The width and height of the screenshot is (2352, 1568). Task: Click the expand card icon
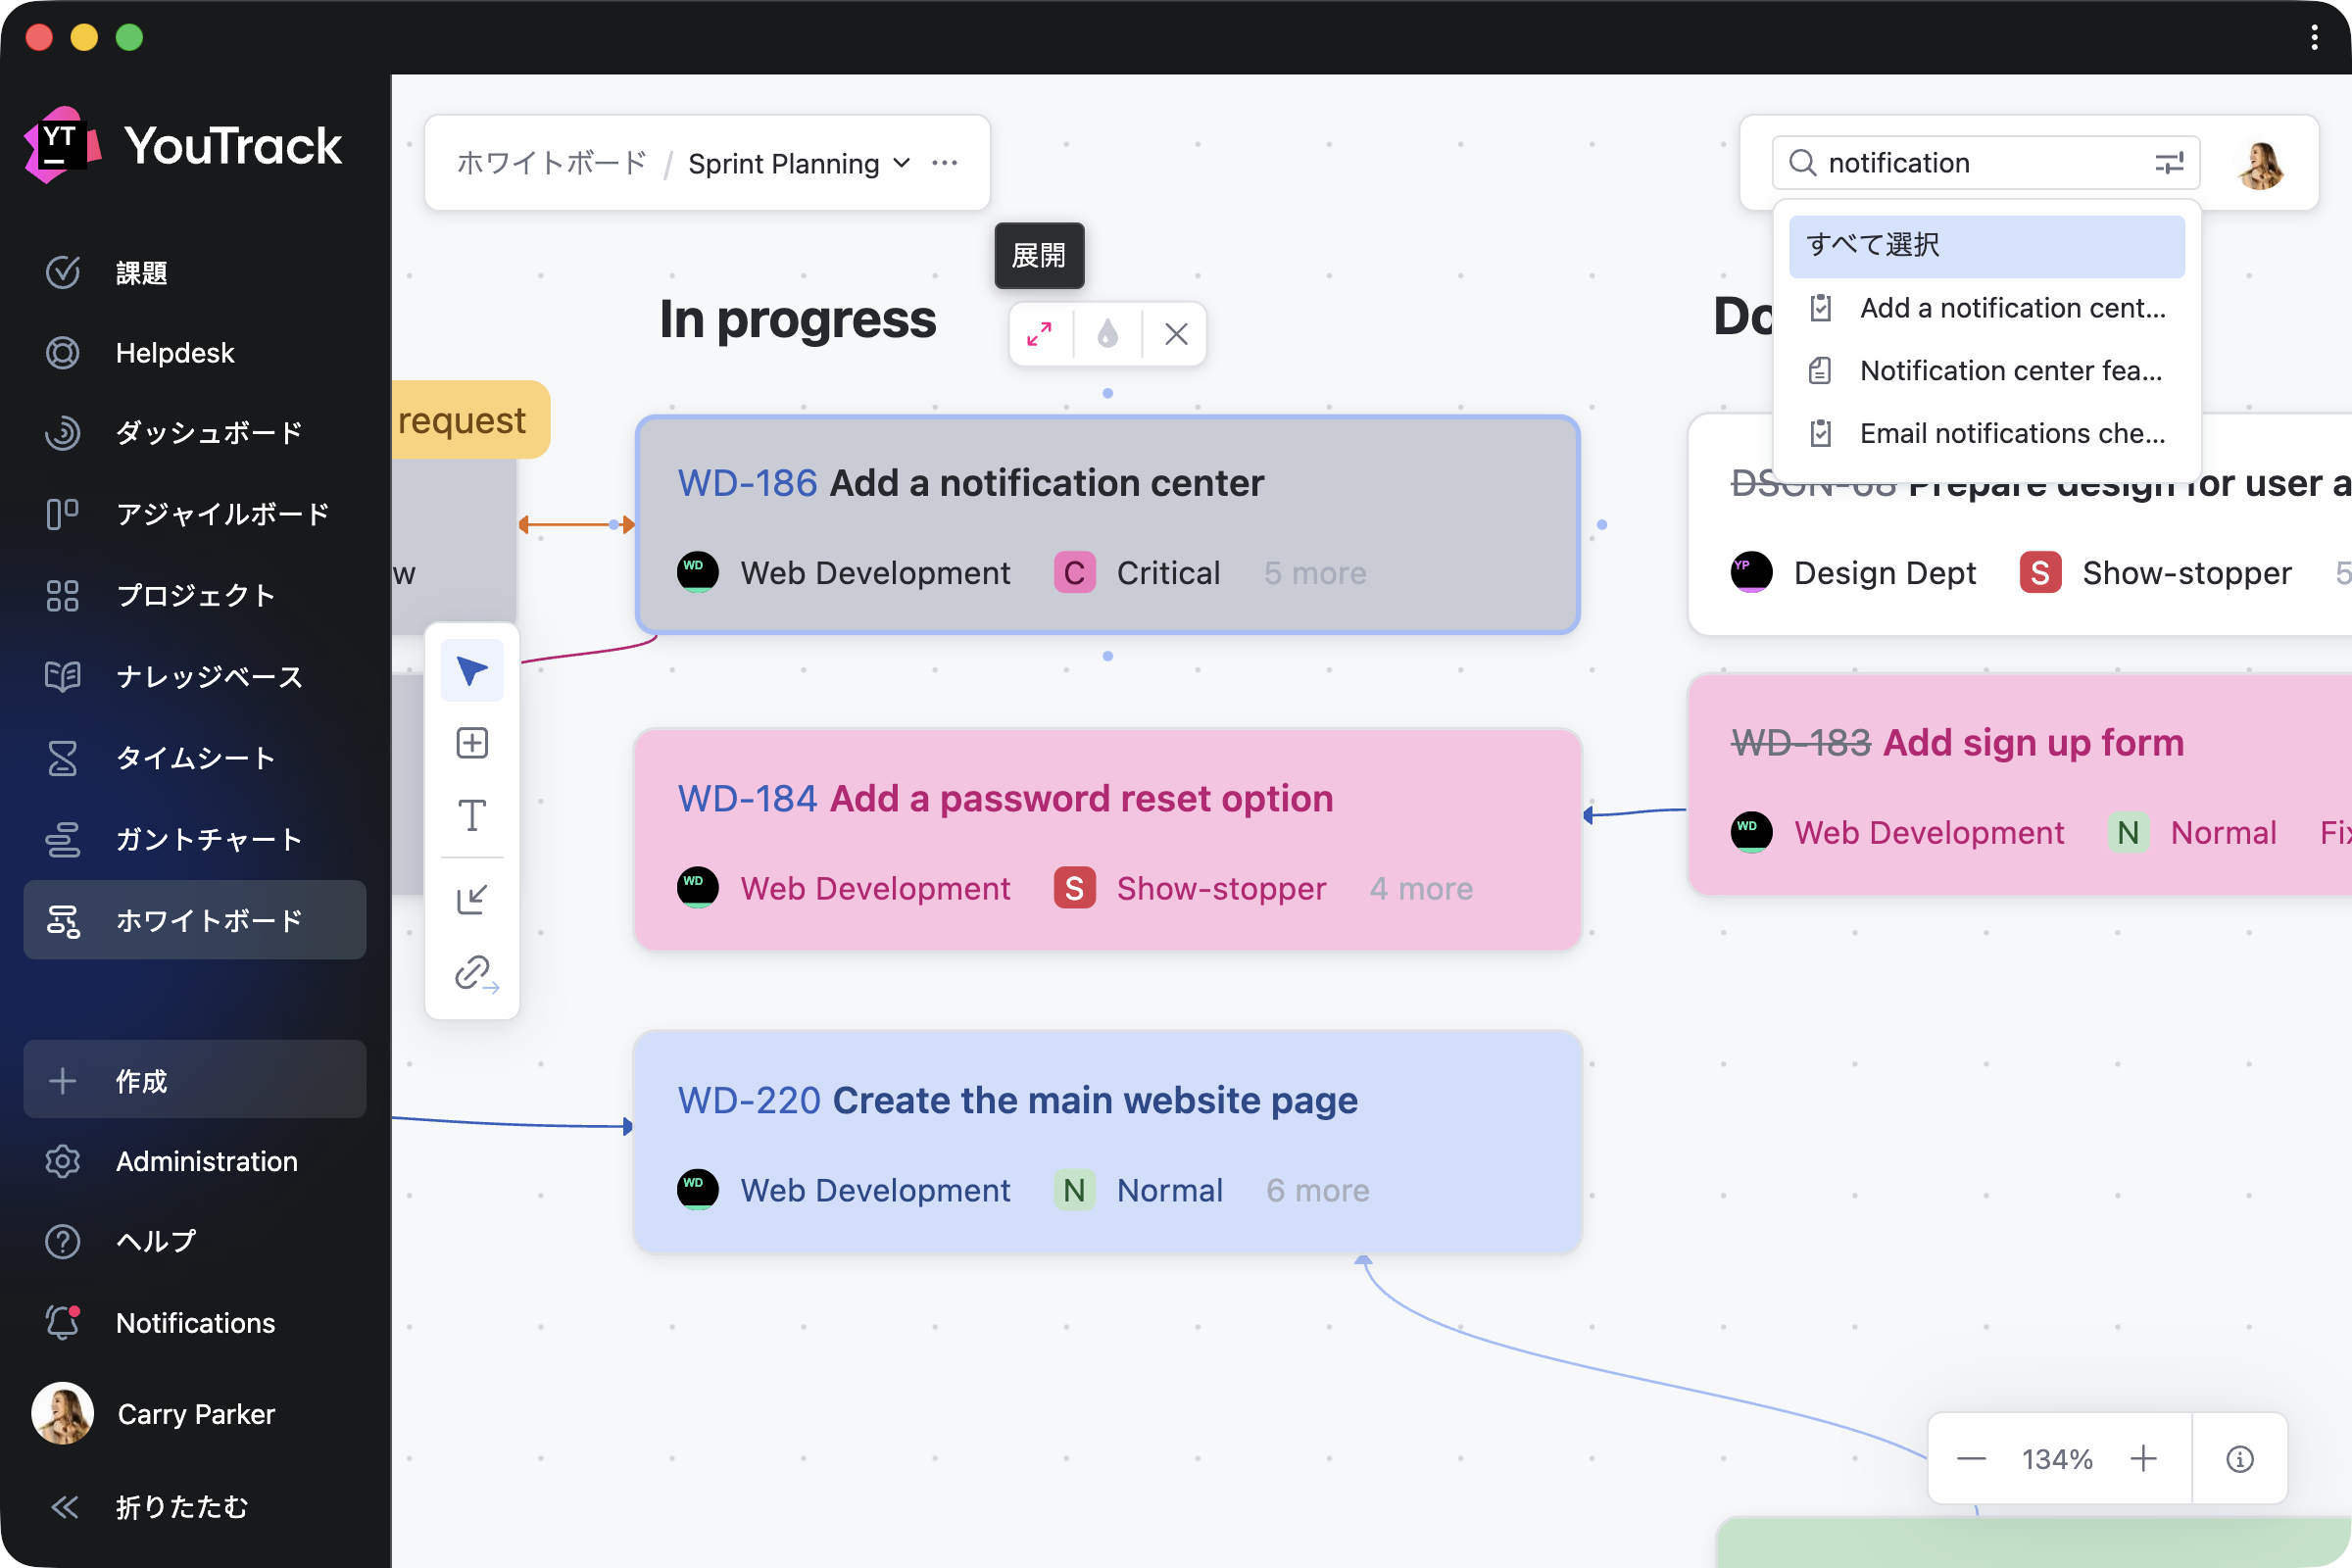pyautogui.click(x=1039, y=334)
